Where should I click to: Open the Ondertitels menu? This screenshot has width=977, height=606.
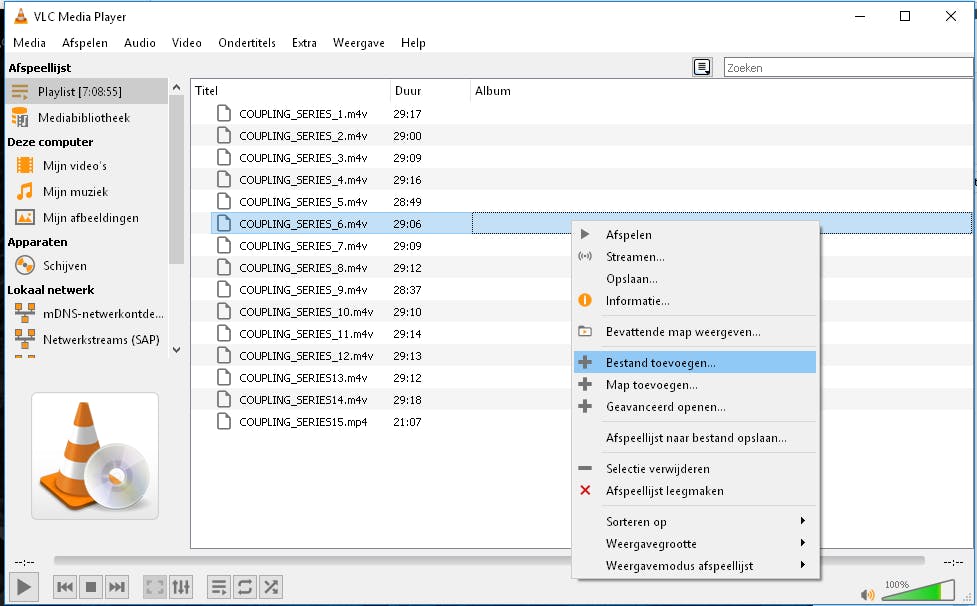point(247,43)
